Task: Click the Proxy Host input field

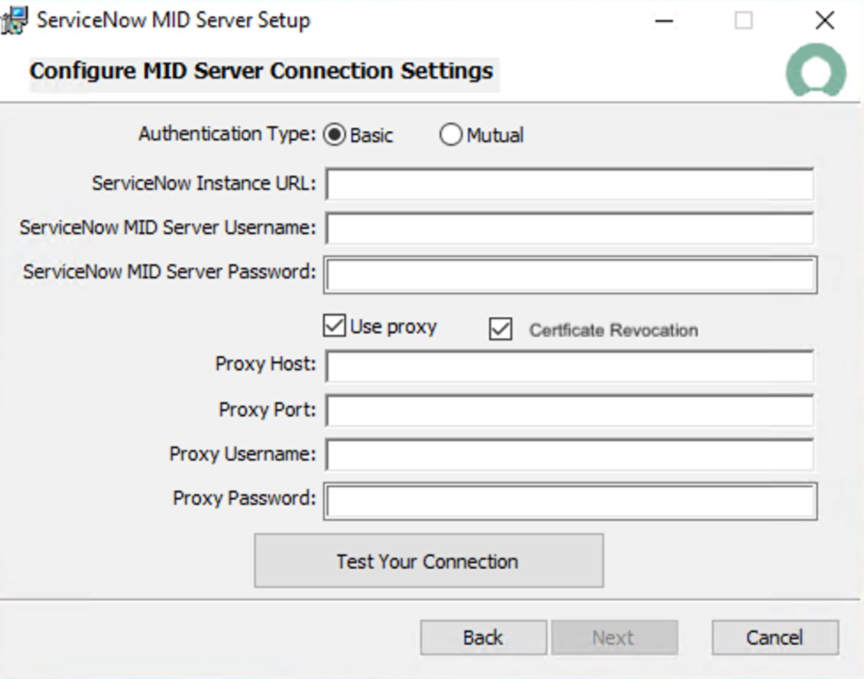Action: point(570,366)
